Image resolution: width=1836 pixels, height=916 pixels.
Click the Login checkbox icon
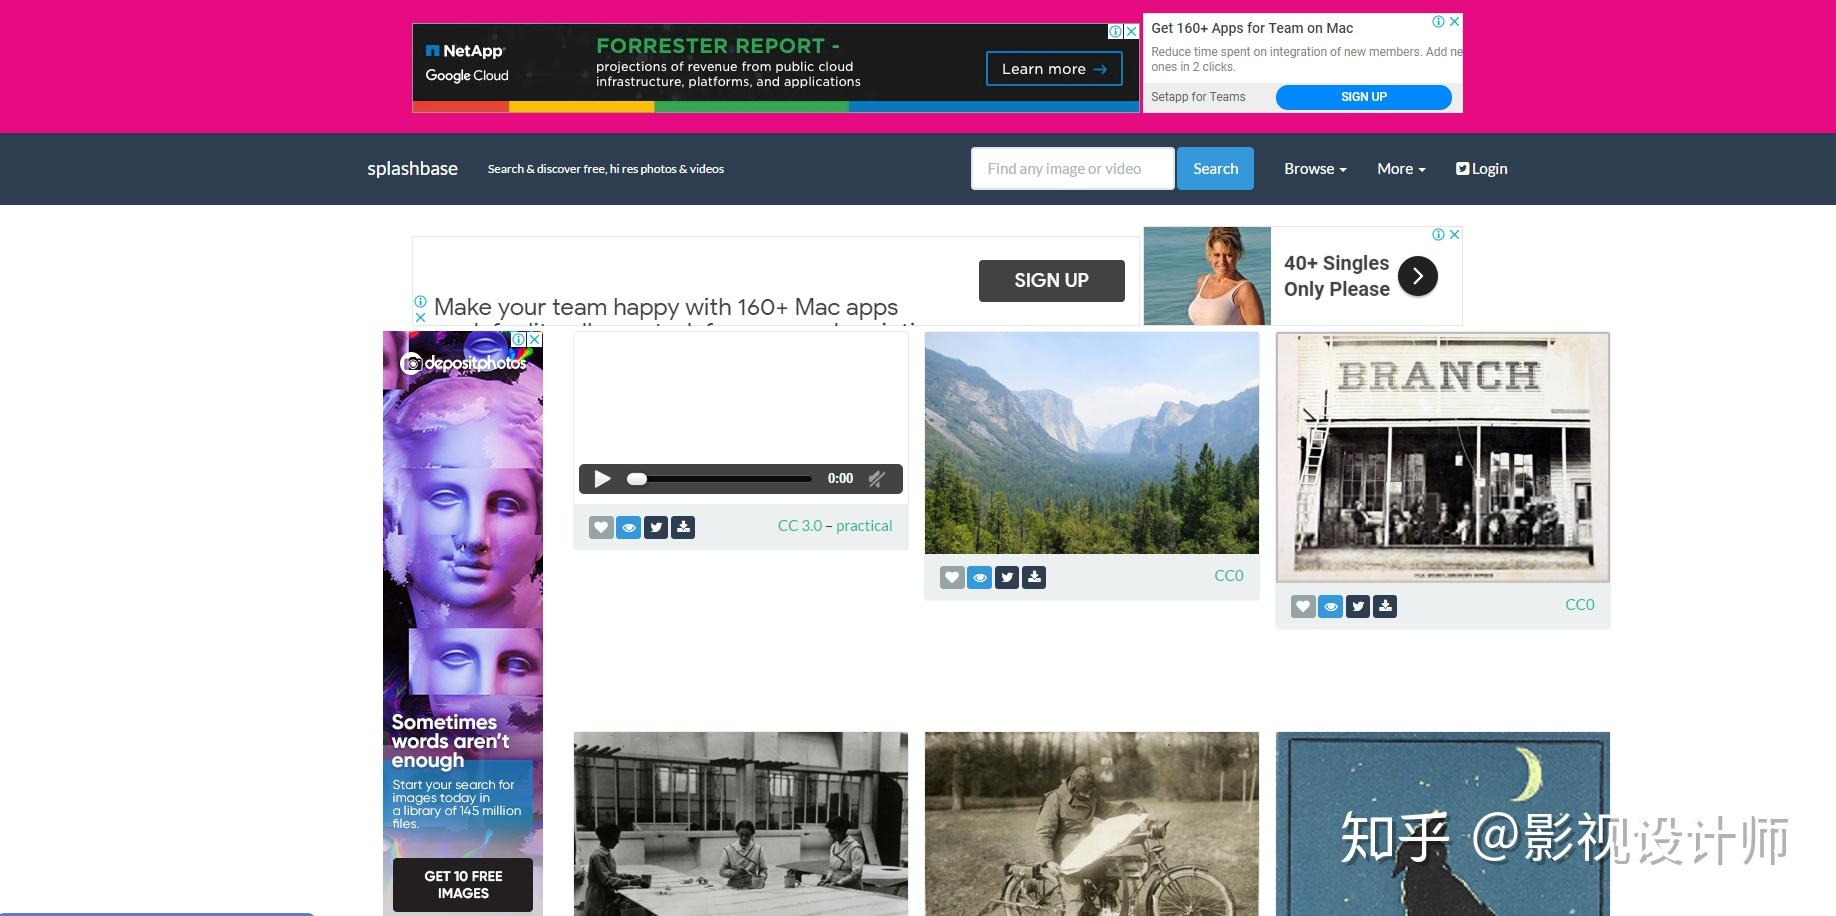(x=1462, y=169)
